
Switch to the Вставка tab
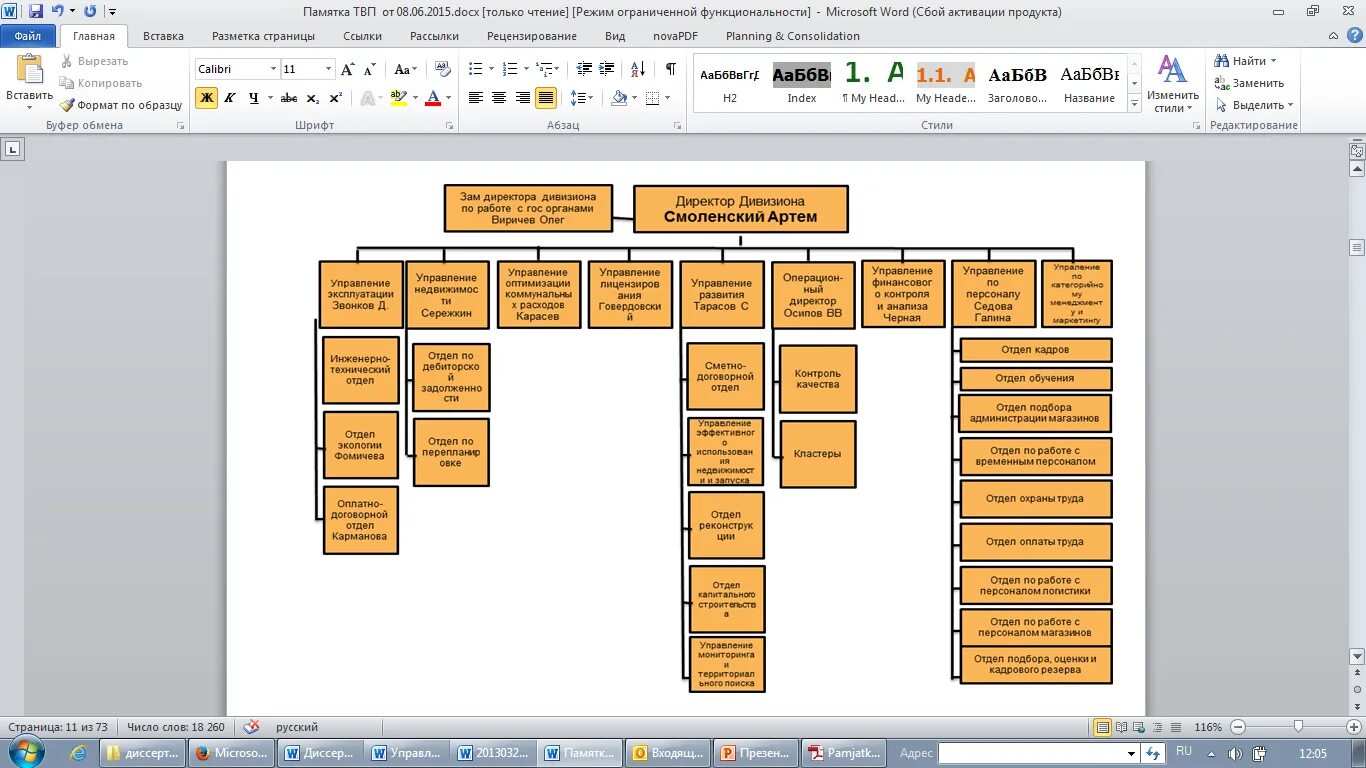point(163,36)
